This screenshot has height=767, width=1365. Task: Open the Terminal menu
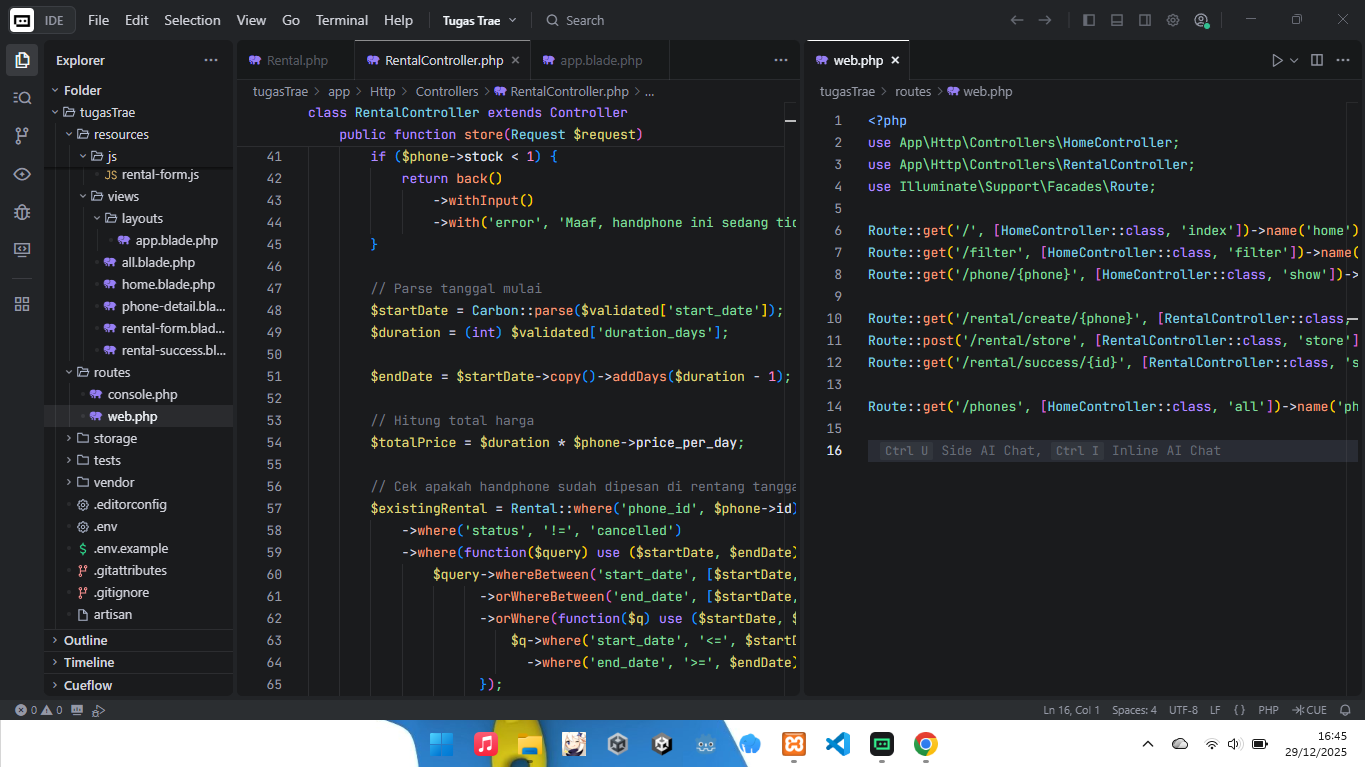click(x=342, y=20)
